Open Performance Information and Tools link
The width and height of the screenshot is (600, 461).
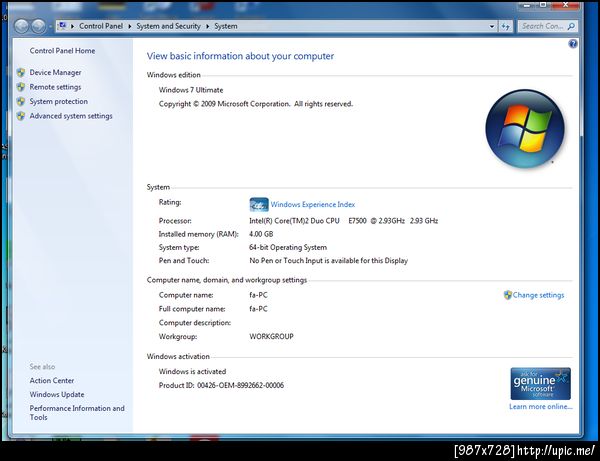coord(77,413)
